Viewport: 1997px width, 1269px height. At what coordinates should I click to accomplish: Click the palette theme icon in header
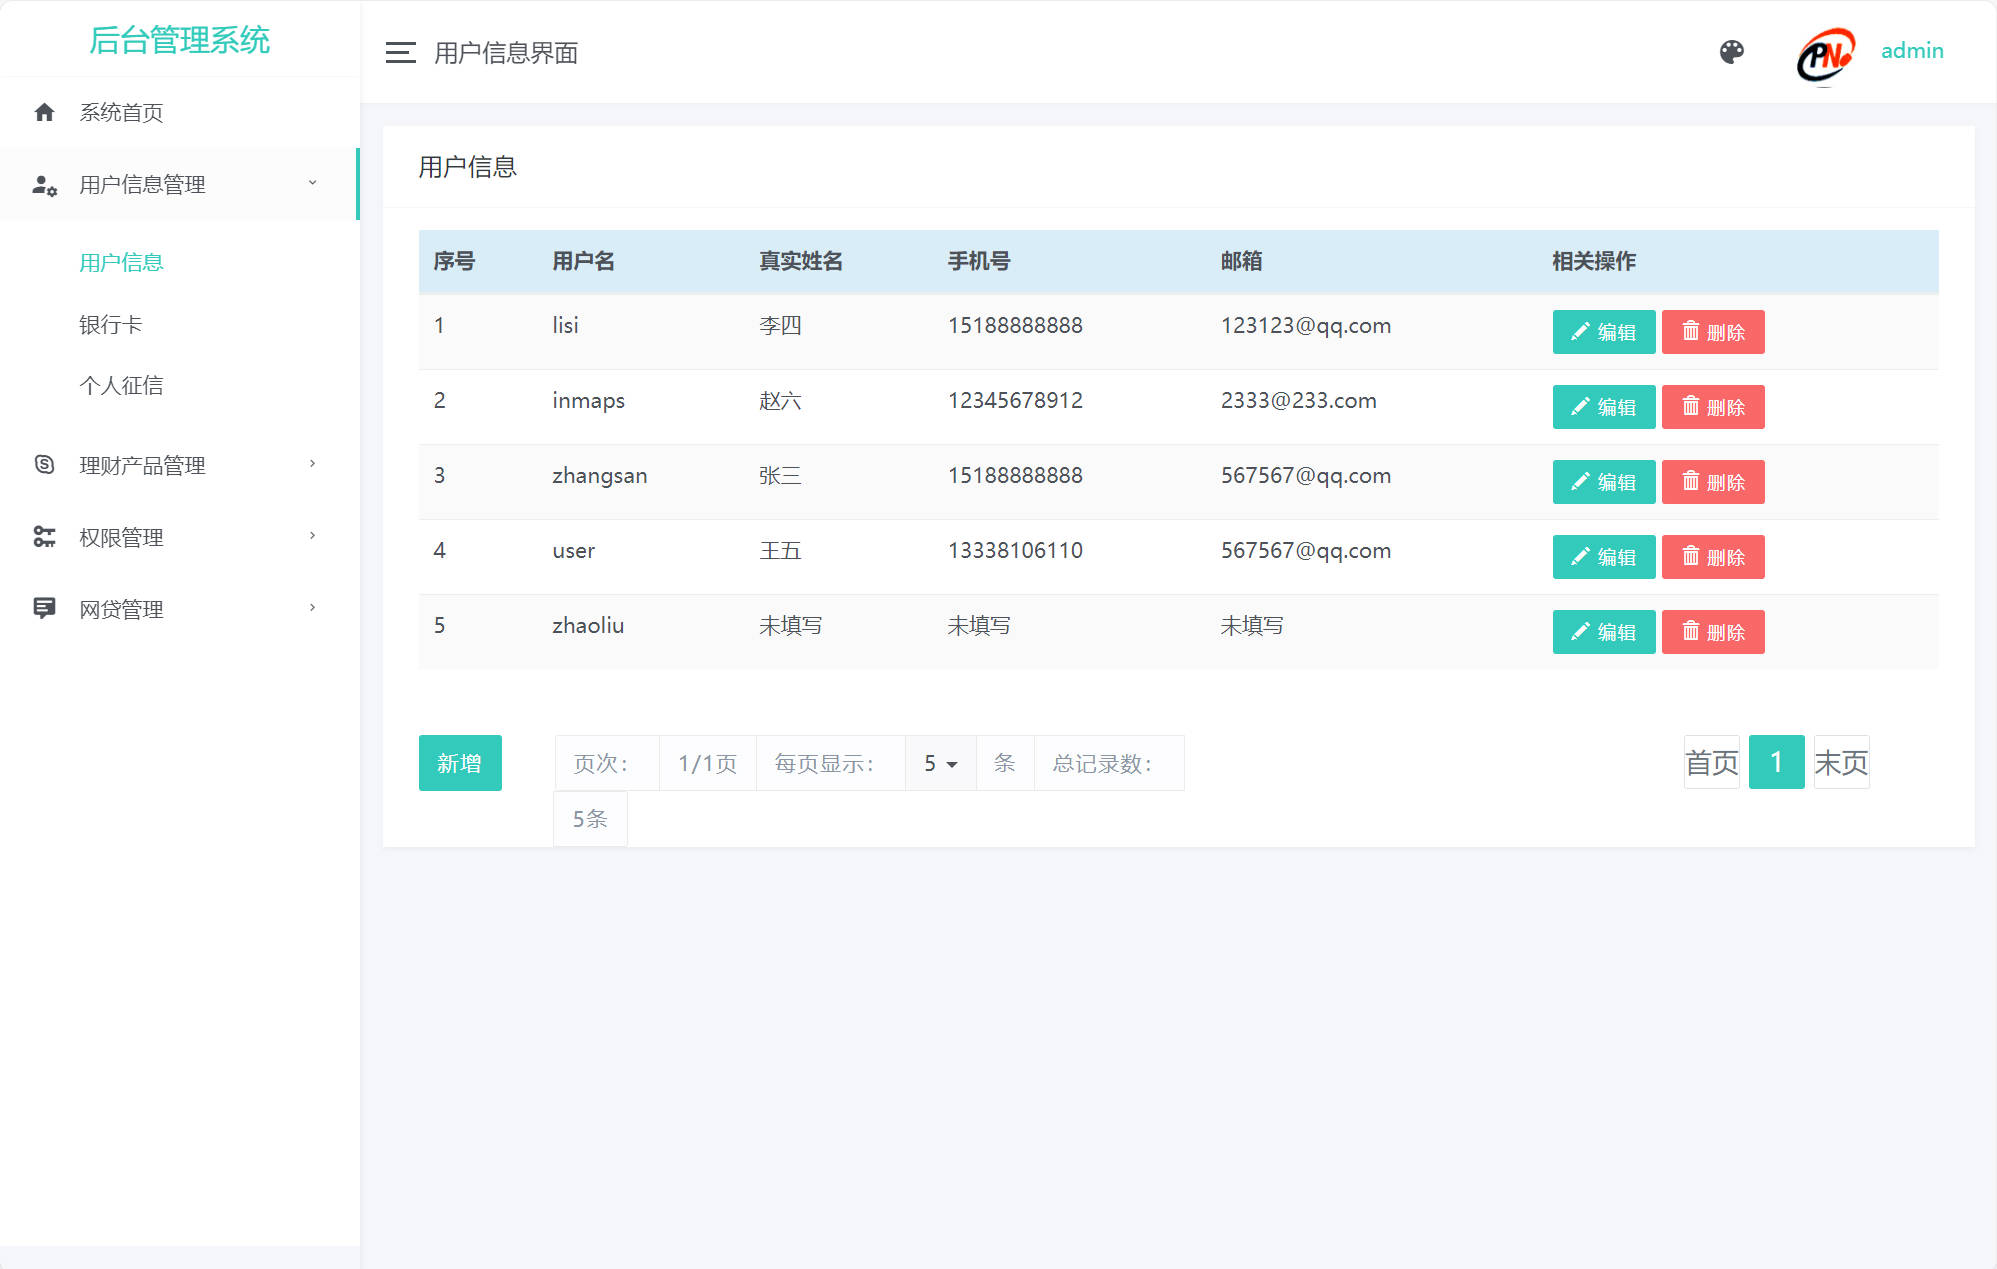coord(1734,51)
